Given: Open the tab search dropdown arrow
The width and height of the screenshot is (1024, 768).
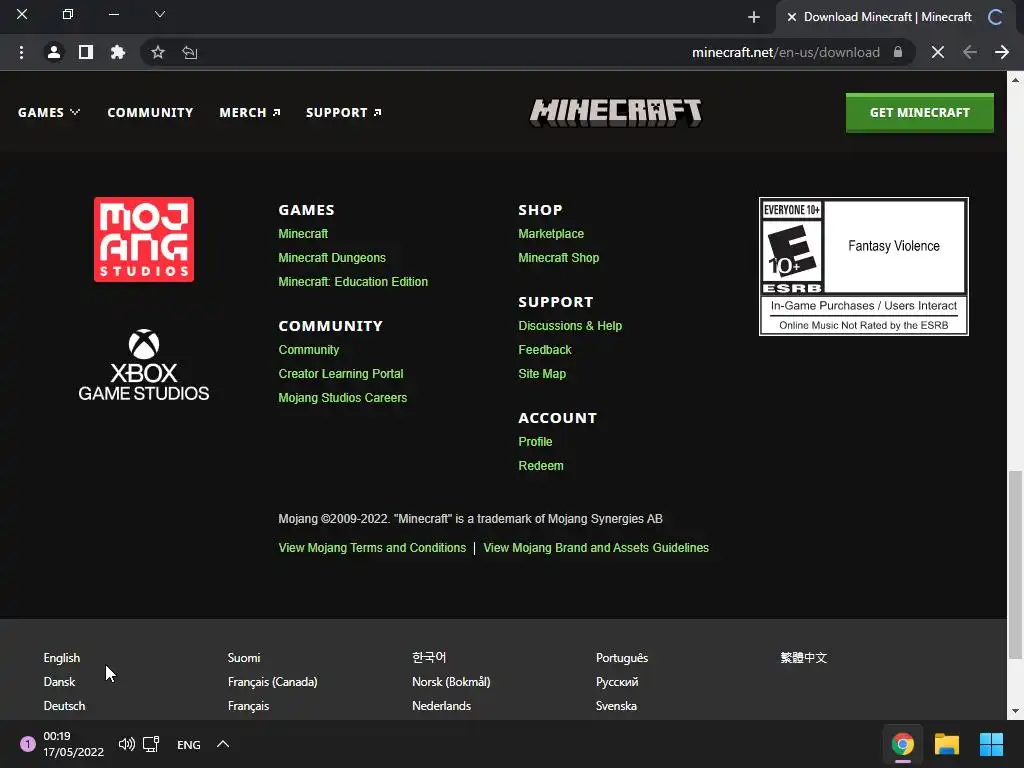Looking at the screenshot, I should [x=159, y=14].
